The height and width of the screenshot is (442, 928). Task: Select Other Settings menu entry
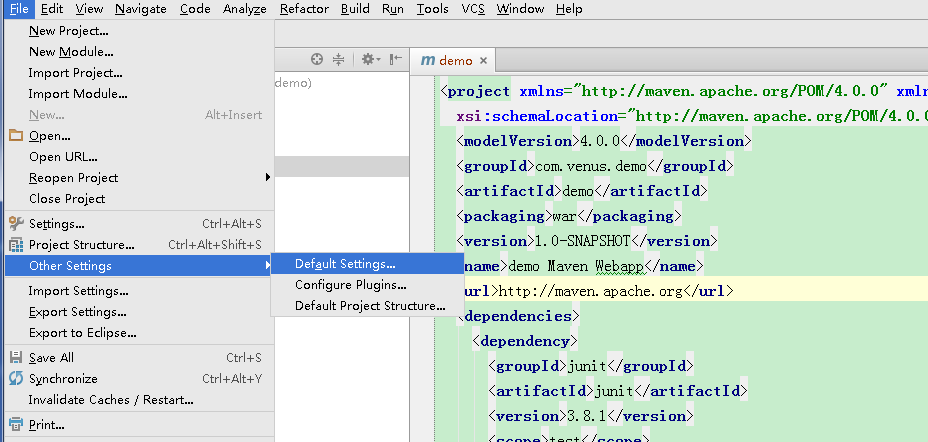pos(140,266)
